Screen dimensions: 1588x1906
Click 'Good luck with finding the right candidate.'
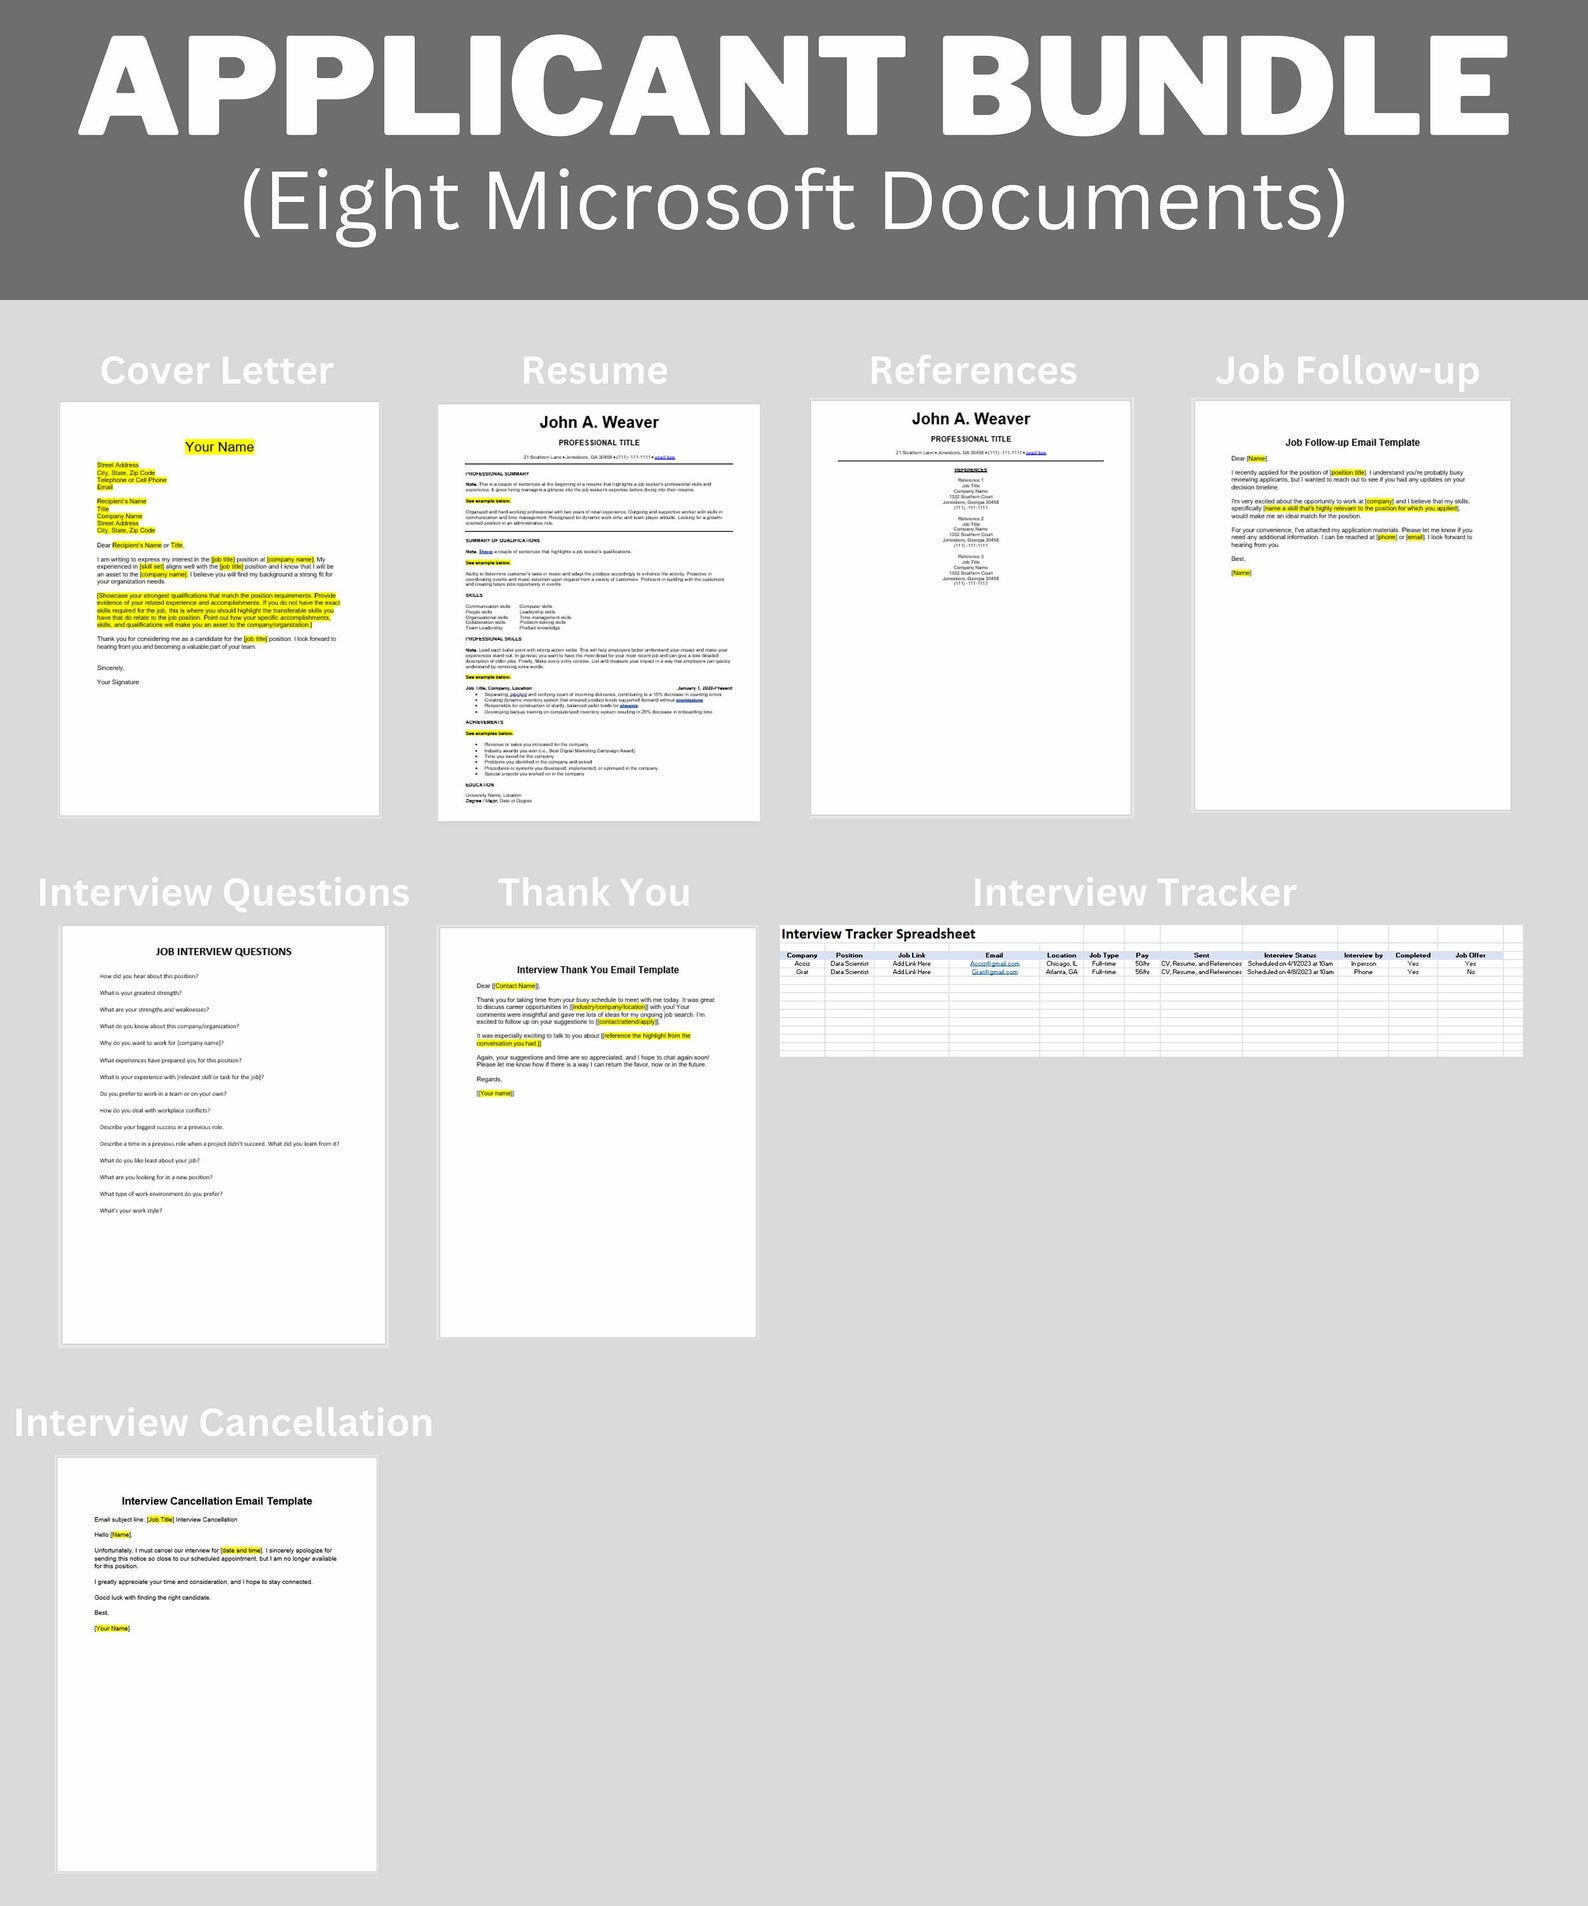[152, 1598]
